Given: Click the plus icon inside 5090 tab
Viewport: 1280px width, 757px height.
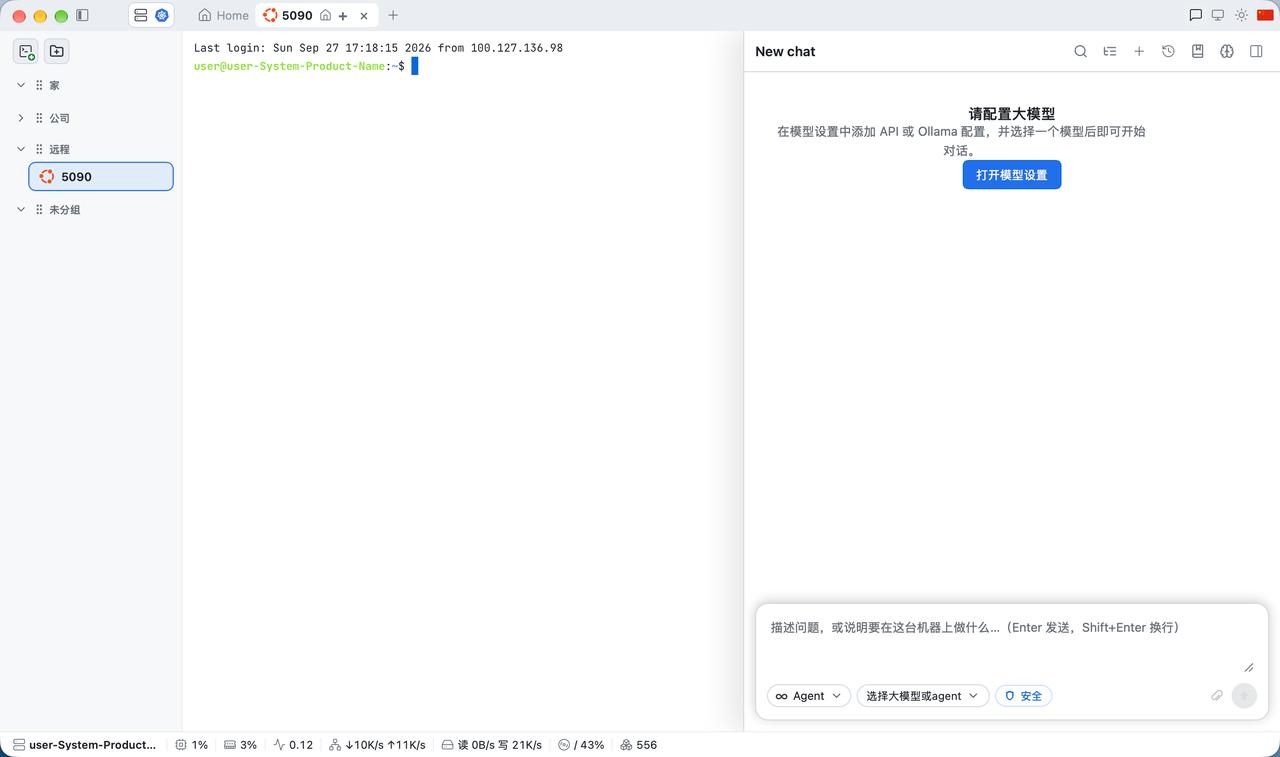Looking at the screenshot, I should (x=343, y=16).
